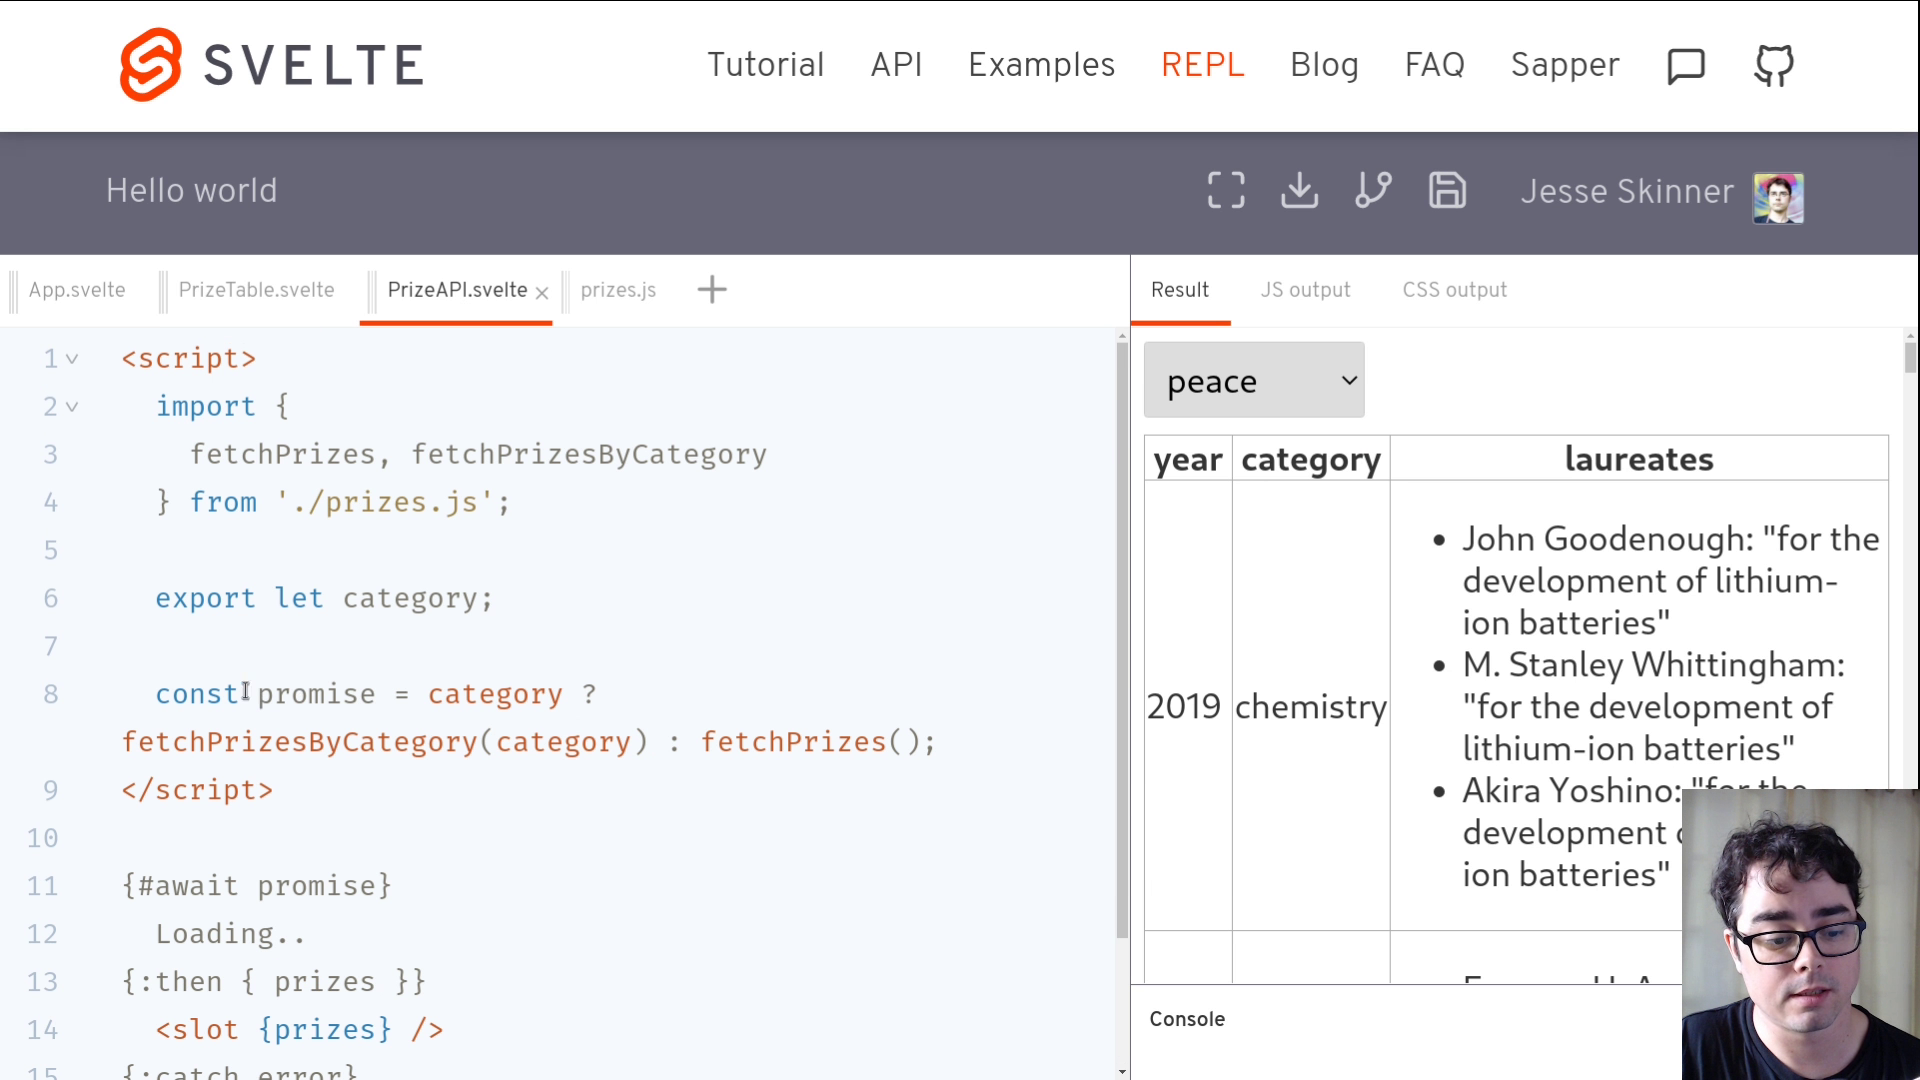
Task: Close the PrizeAPI.svelte tab
Action: [542, 293]
